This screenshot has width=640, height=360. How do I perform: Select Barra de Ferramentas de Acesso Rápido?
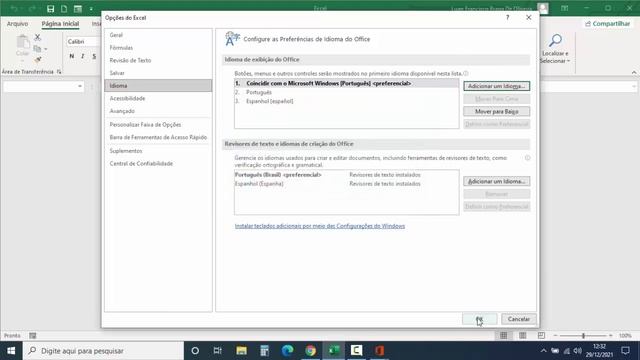(x=158, y=137)
